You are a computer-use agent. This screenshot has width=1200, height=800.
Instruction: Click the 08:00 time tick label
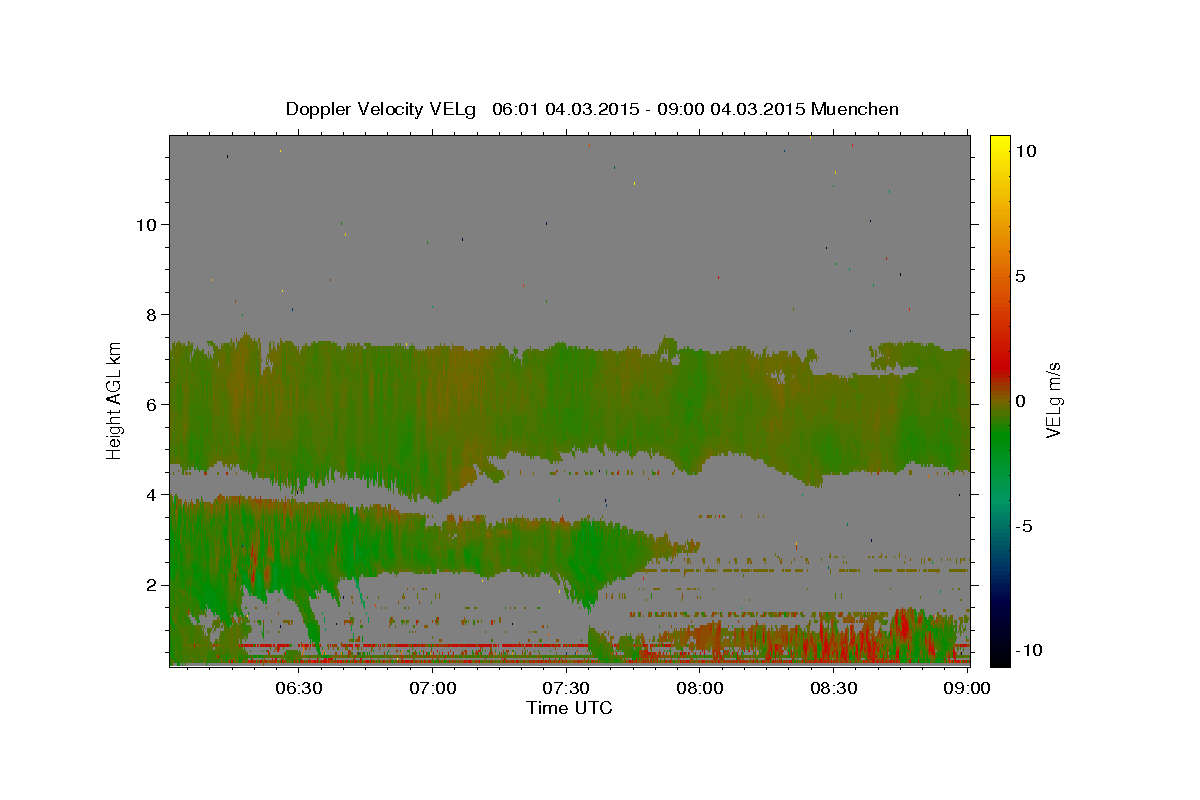click(700, 688)
